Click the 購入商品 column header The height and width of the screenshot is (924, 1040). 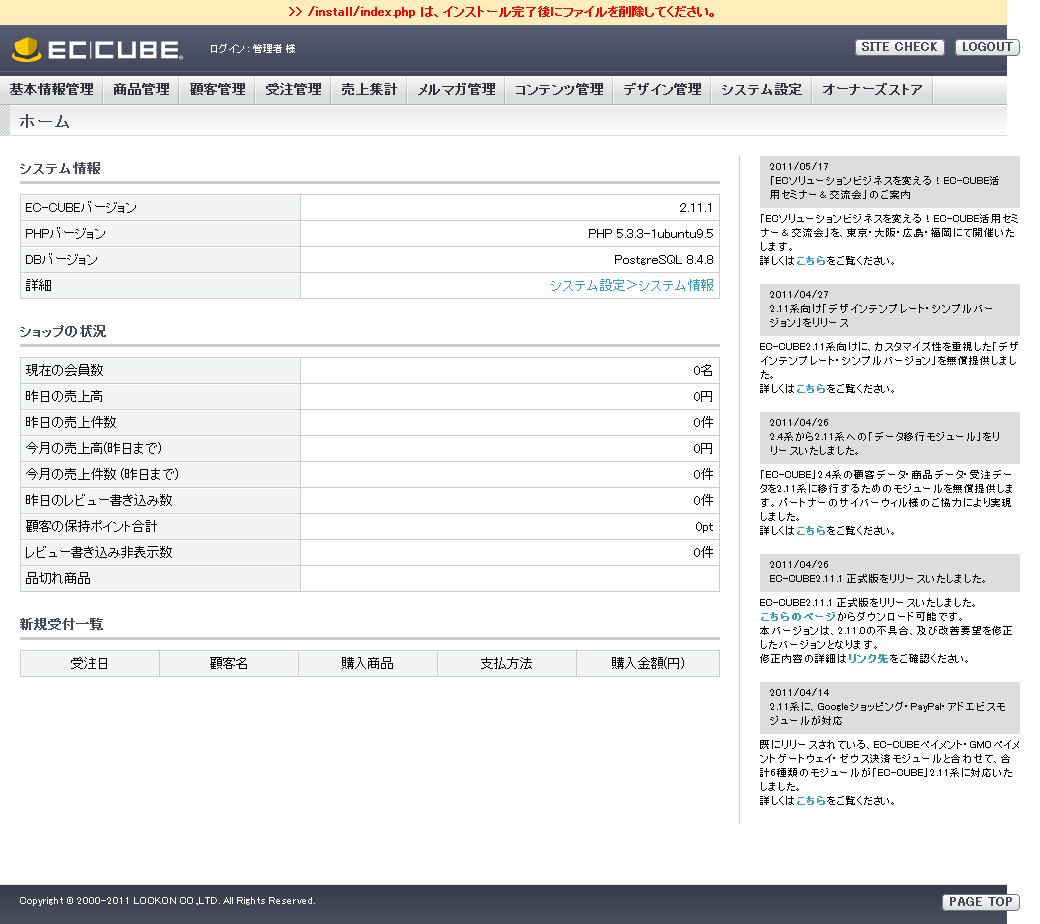click(x=367, y=663)
